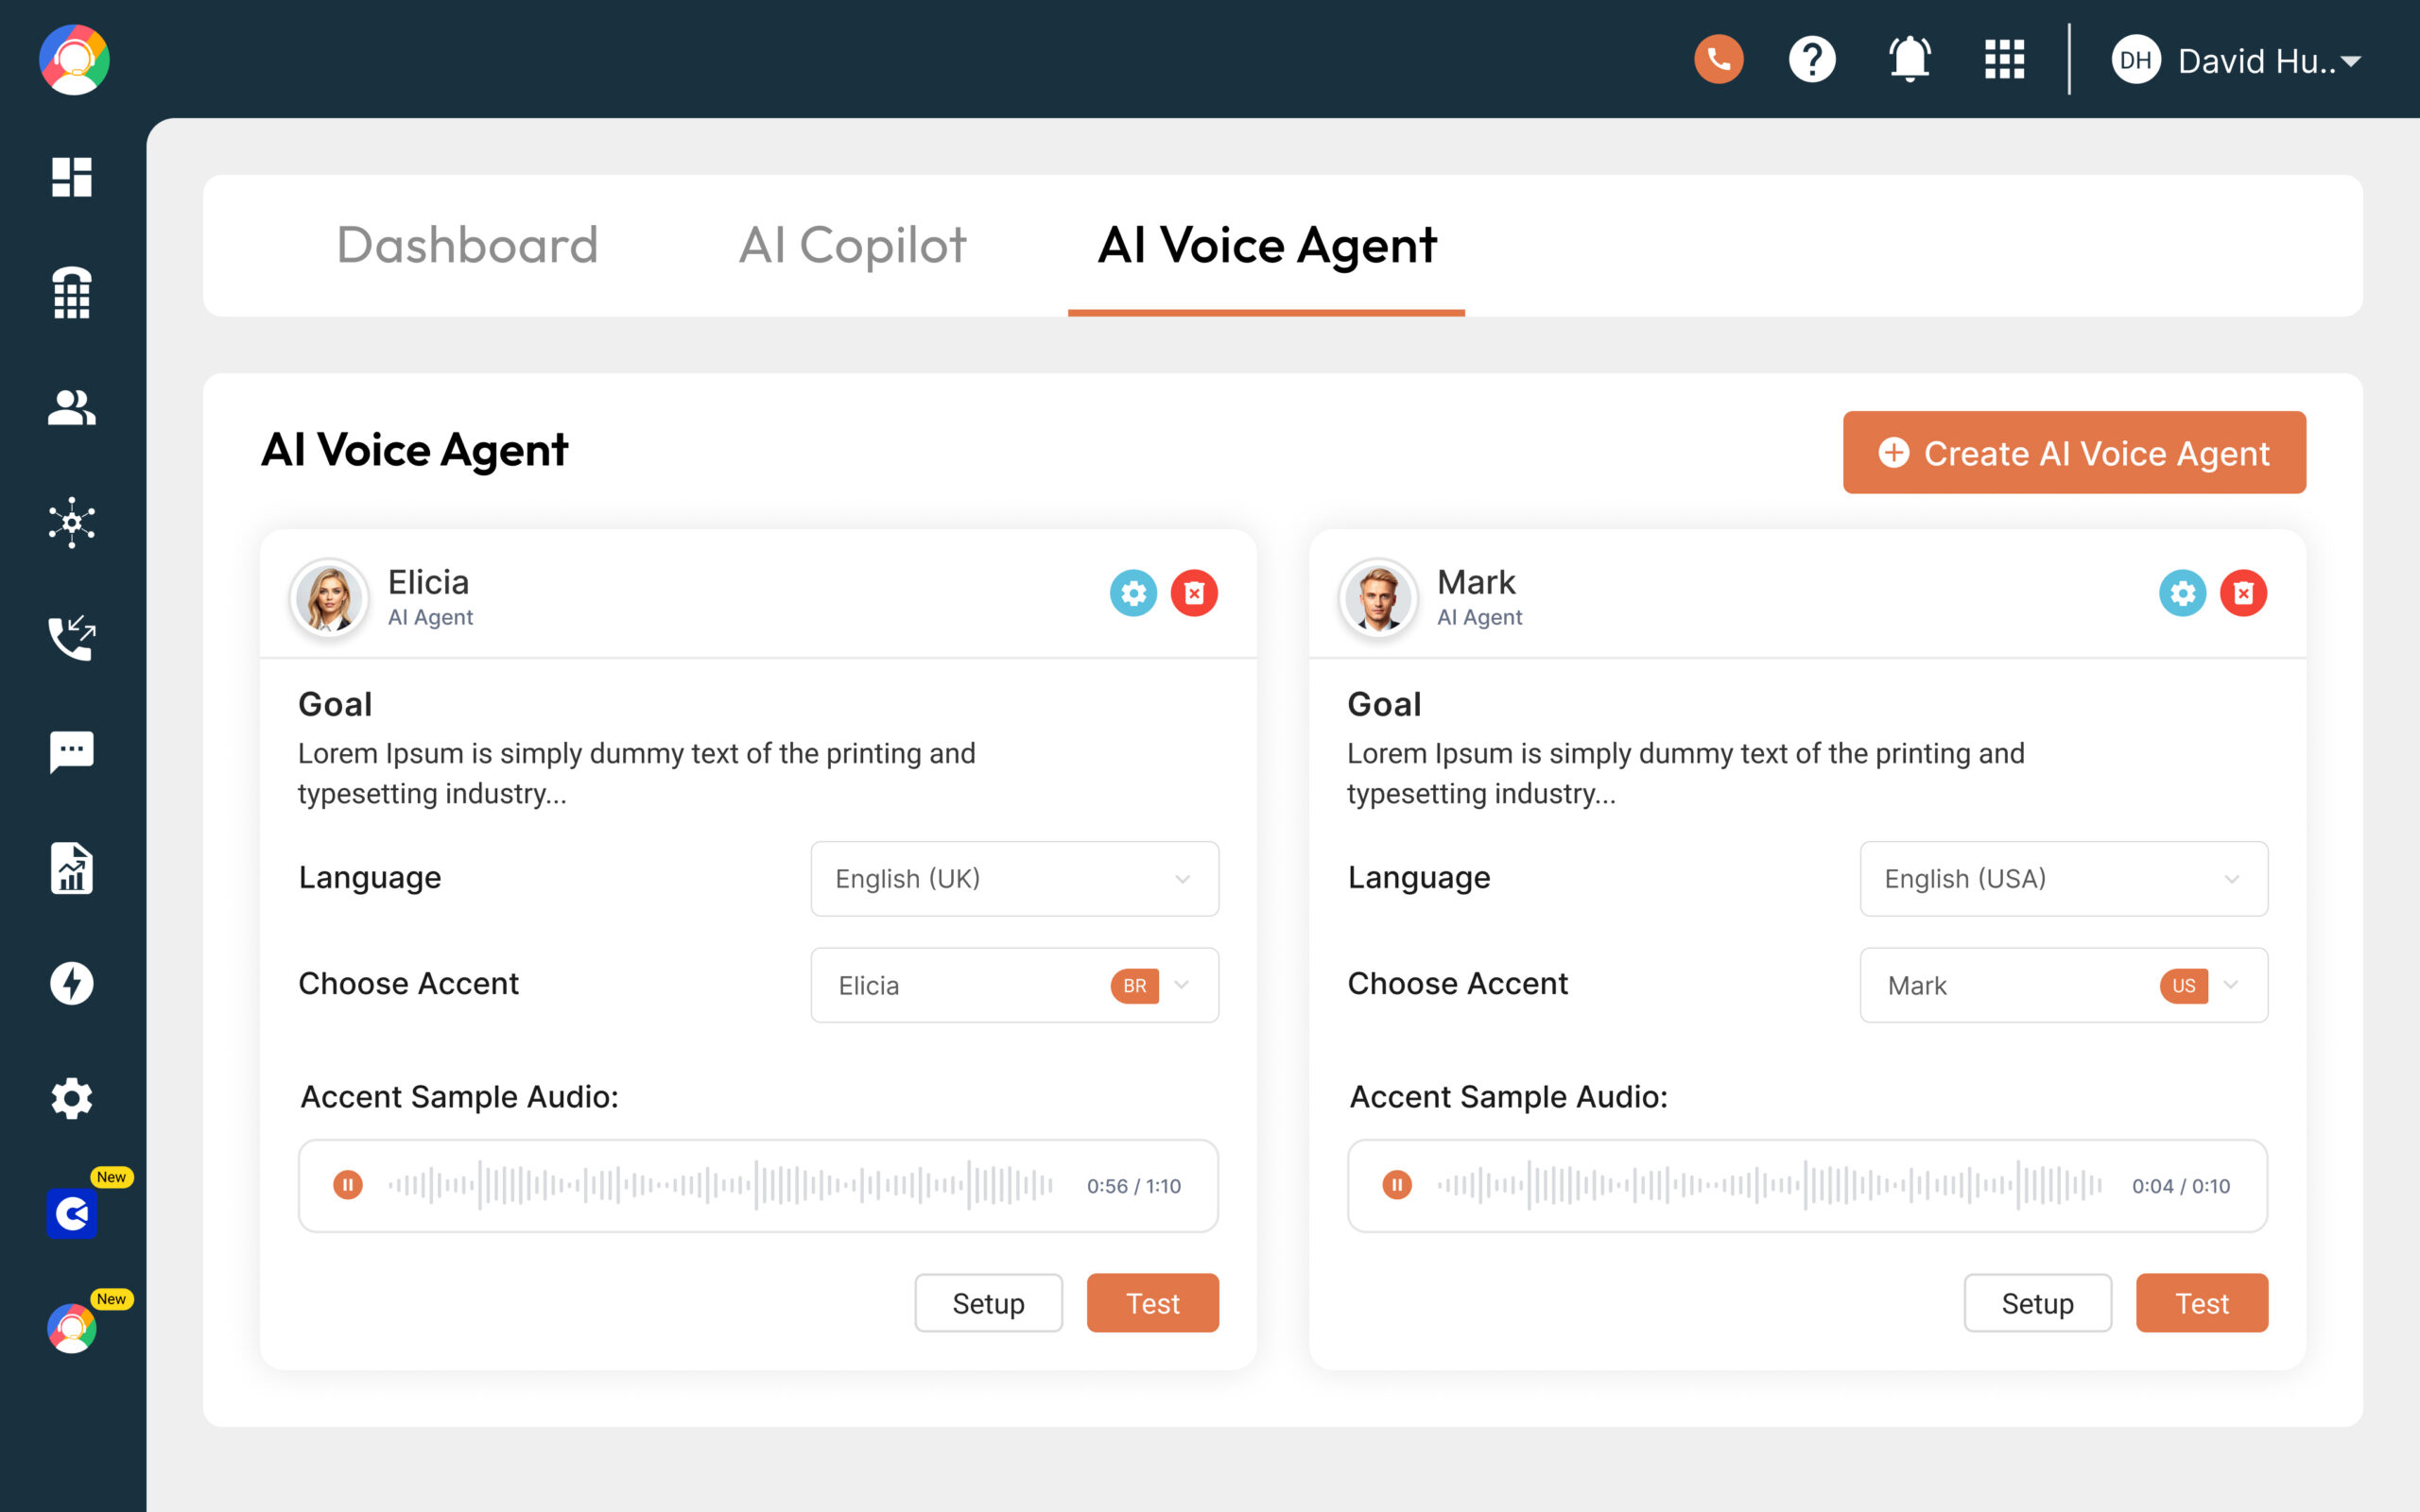Pause Elicia's accent sample audio
The height and width of the screenshot is (1512, 2420).
(347, 1185)
